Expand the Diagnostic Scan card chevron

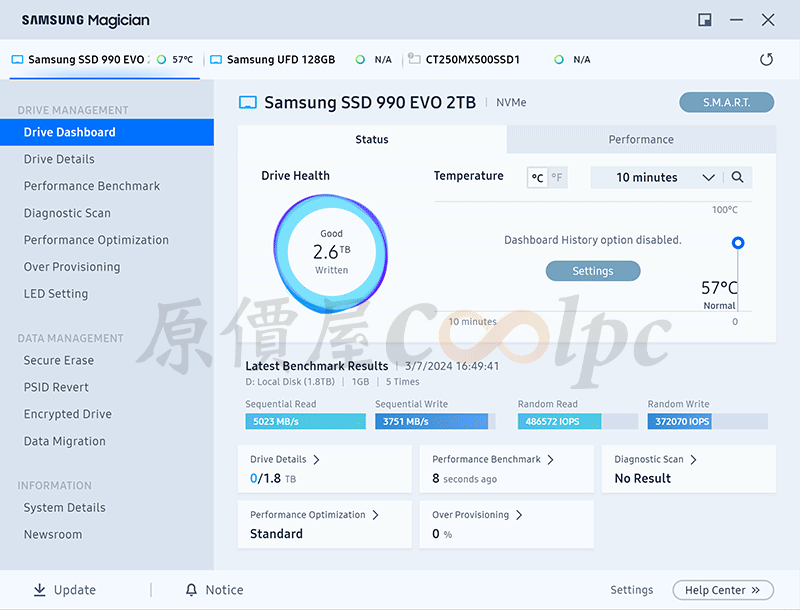tap(693, 460)
